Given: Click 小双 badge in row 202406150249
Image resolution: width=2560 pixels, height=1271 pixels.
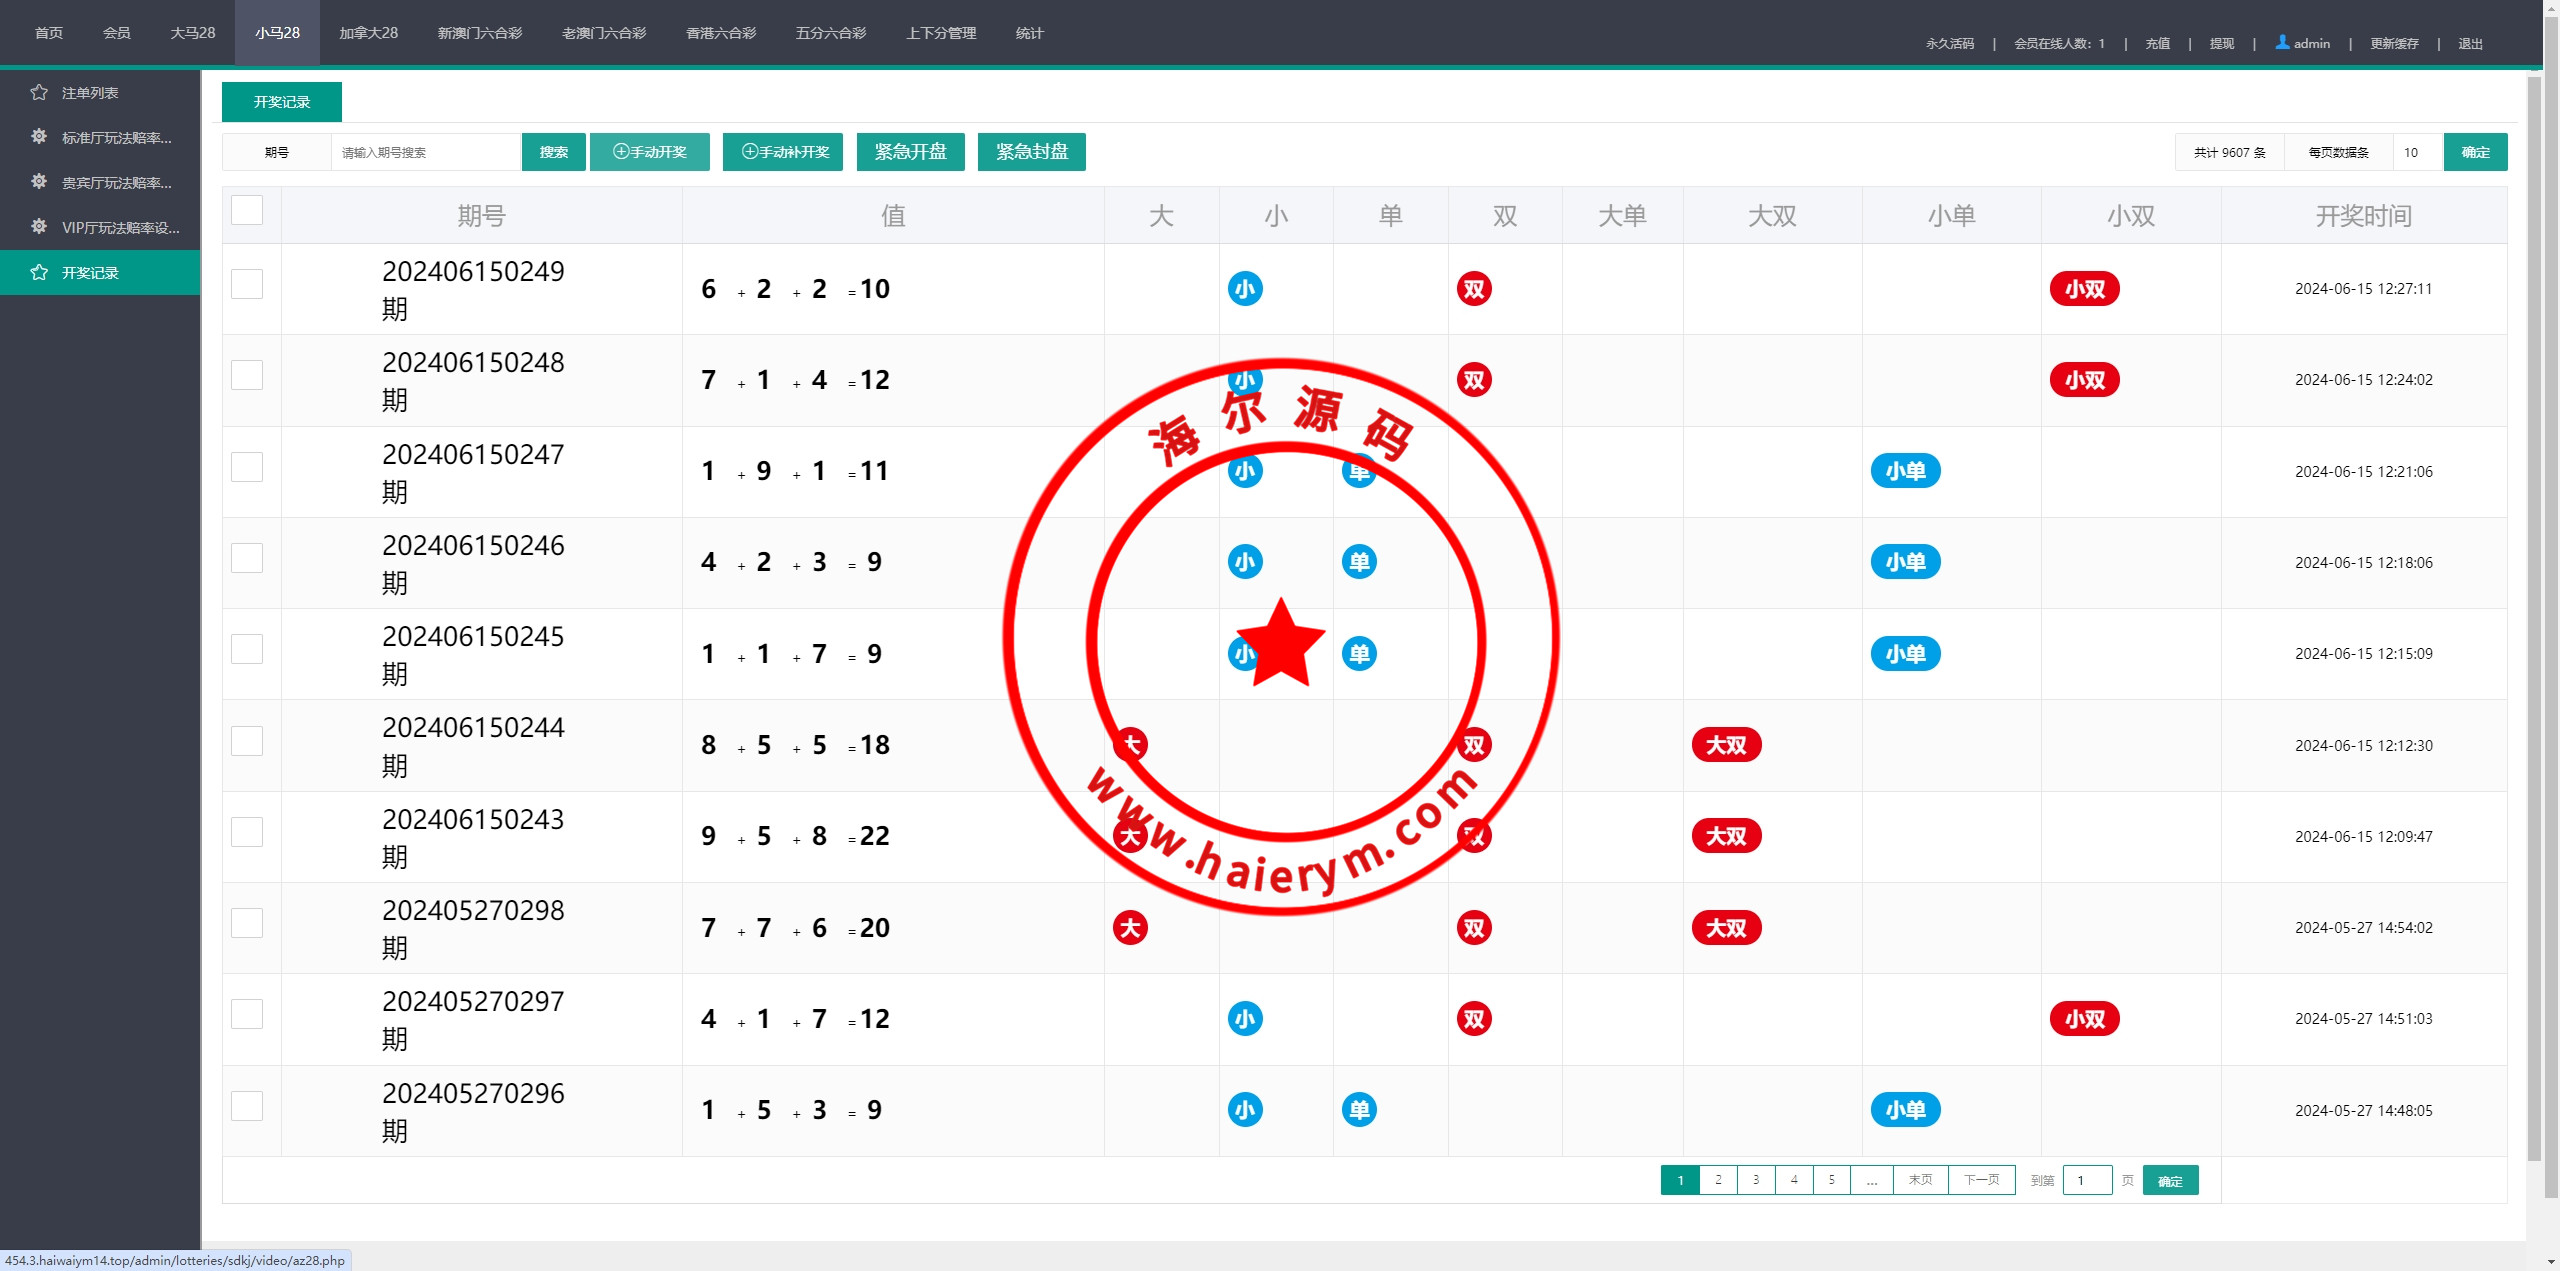Looking at the screenshot, I should click(2084, 289).
